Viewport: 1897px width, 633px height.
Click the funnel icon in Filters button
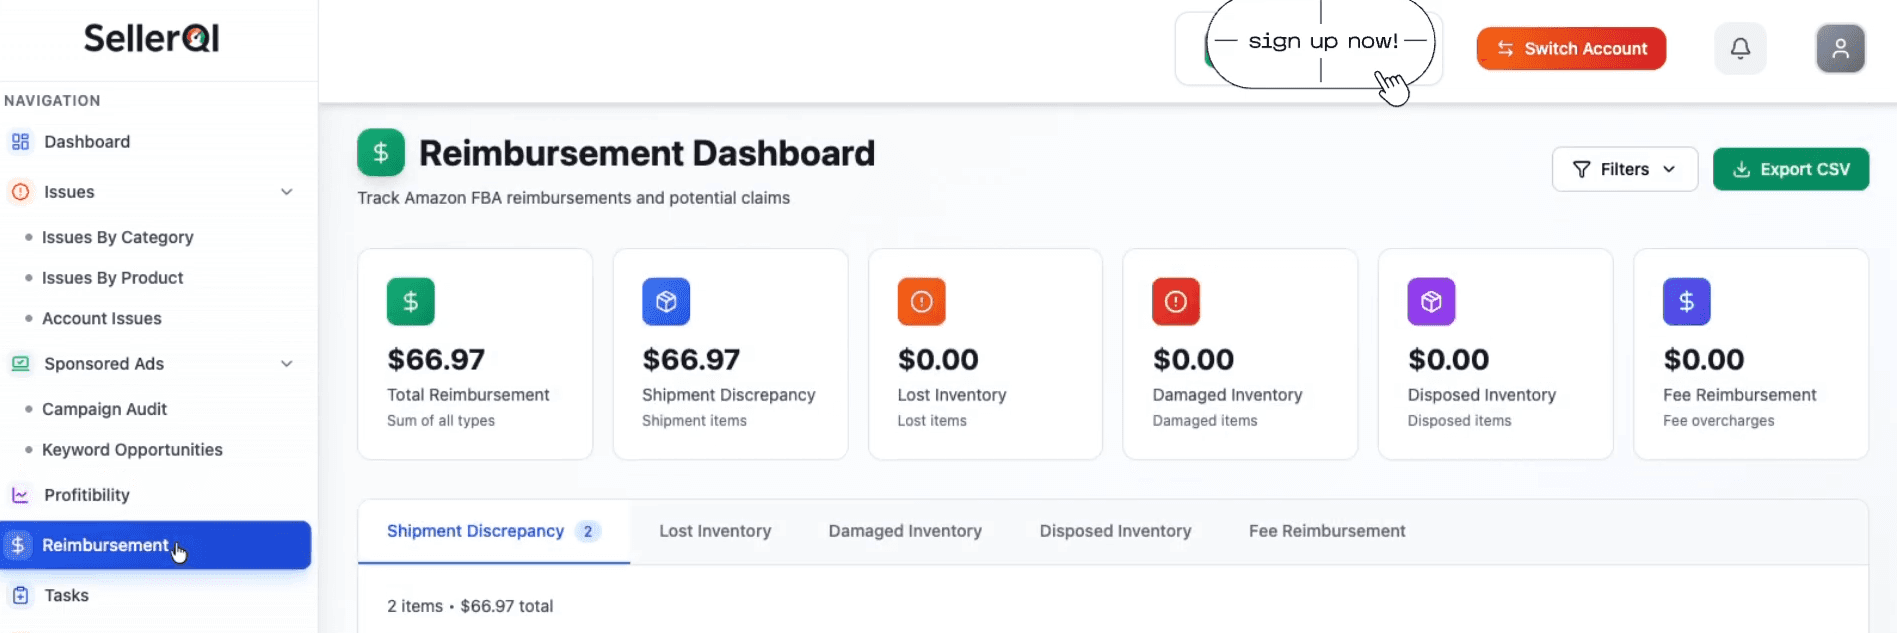(1581, 170)
